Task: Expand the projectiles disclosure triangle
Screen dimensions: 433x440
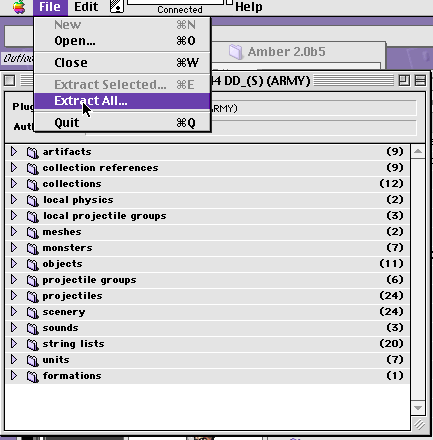Action: tap(14, 295)
